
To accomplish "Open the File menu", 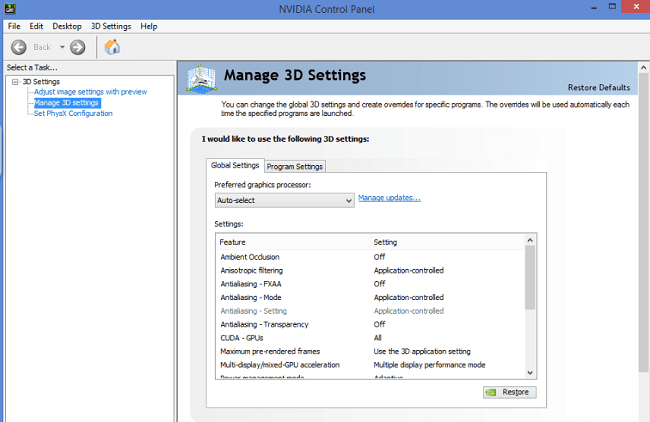I will (14, 26).
